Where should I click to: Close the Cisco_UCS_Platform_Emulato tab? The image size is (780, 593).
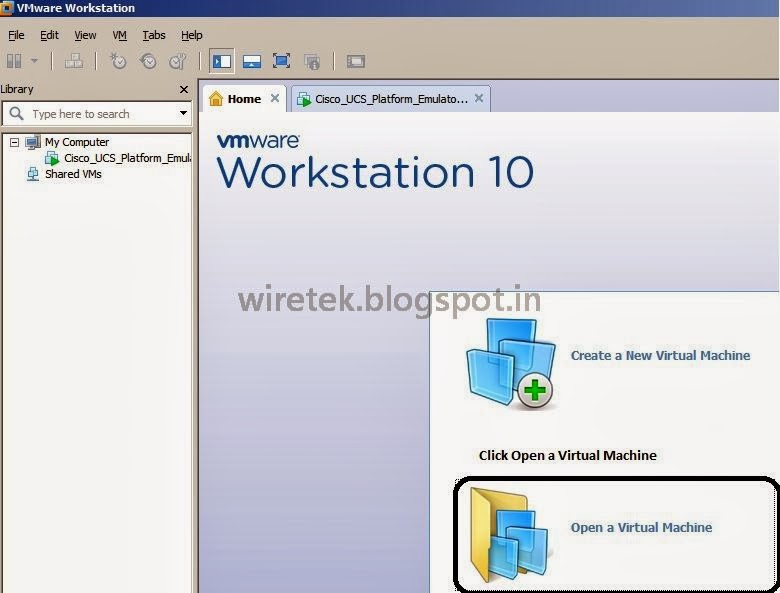click(x=479, y=99)
